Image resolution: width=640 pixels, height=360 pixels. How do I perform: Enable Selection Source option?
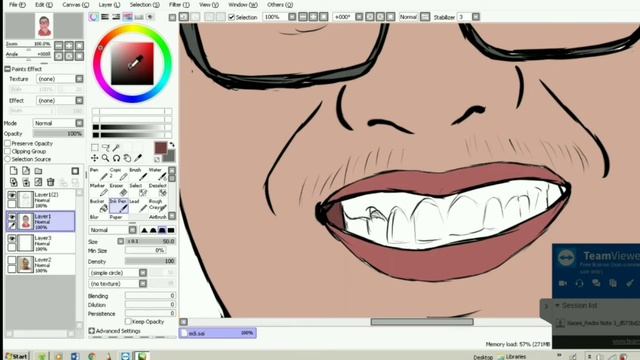[8, 159]
